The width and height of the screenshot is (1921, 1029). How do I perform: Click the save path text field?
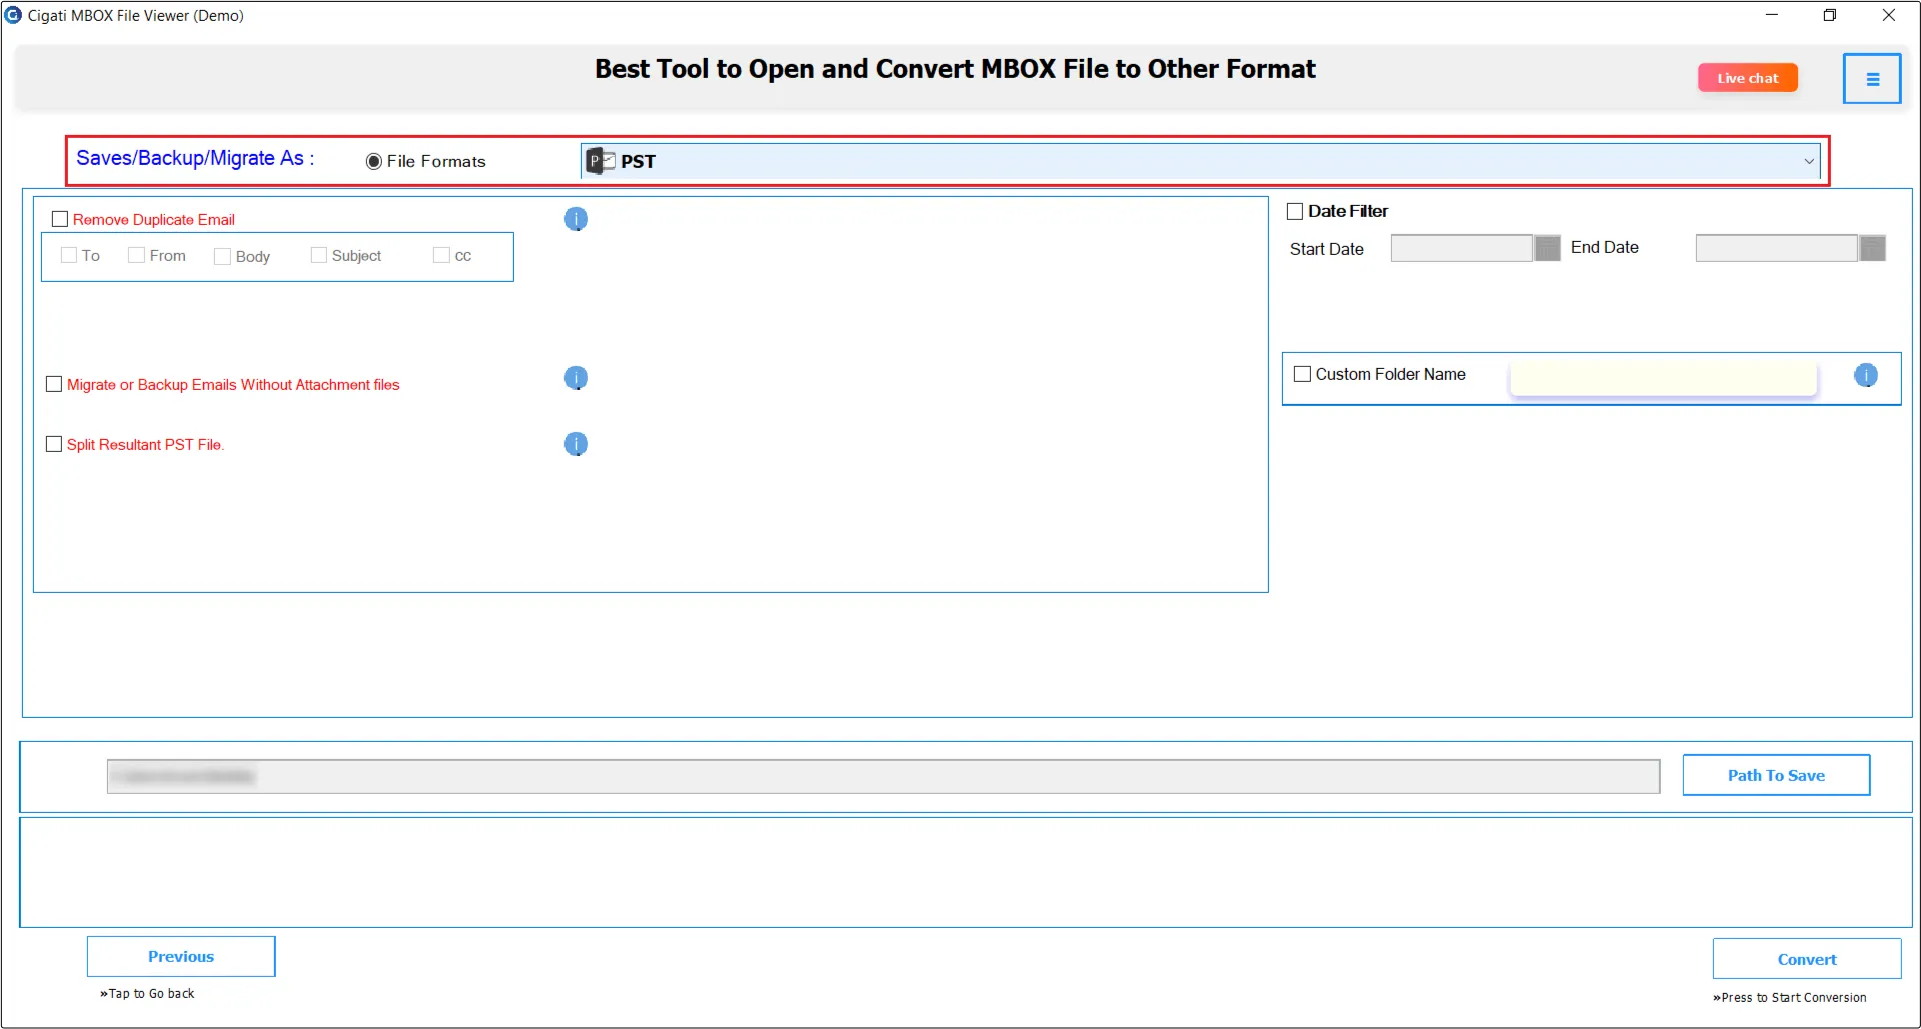click(x=883, y=776)
